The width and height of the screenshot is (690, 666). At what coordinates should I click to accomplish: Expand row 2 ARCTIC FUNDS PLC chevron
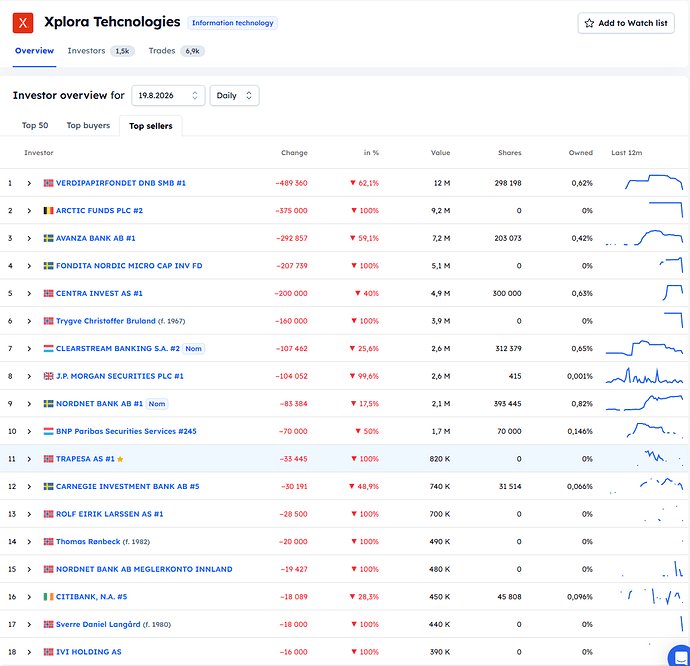tap(29, 211)
